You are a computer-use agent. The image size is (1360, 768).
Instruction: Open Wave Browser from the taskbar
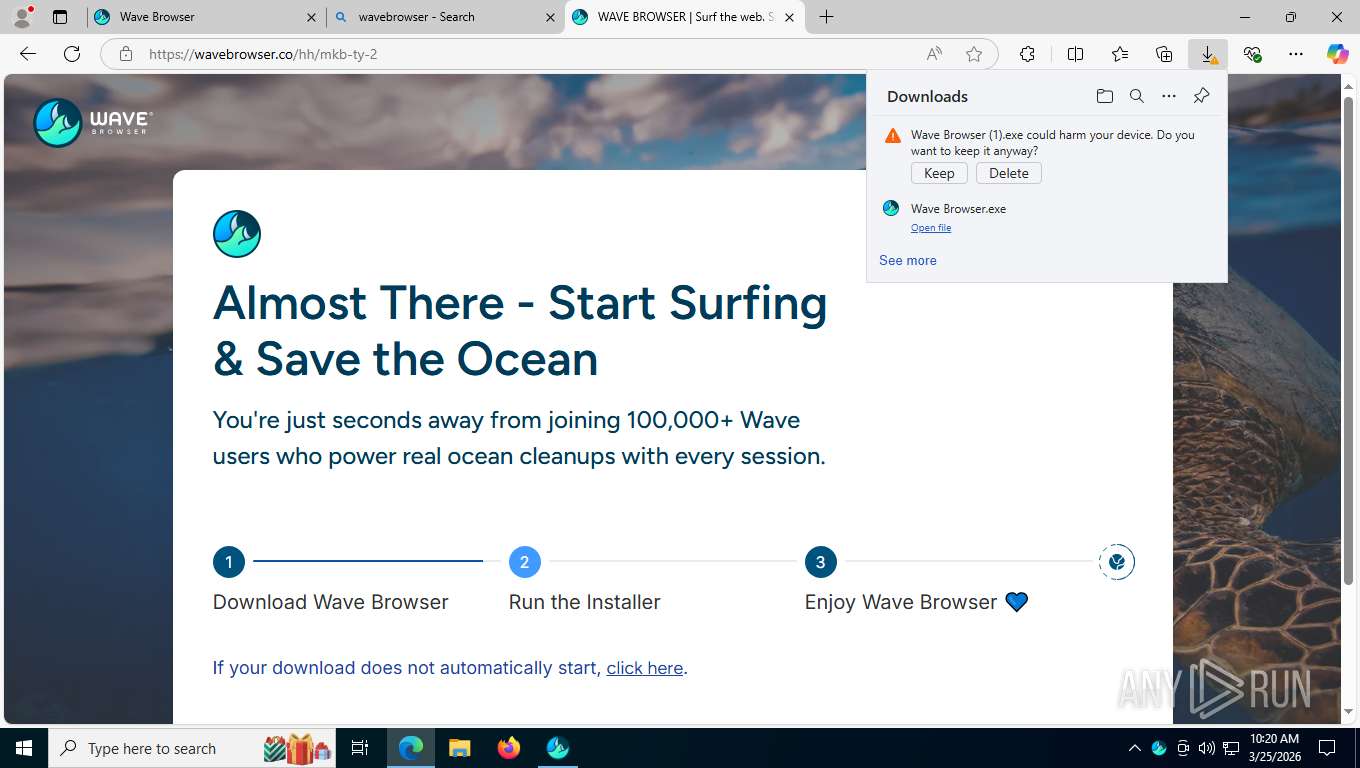pos(558,748)
